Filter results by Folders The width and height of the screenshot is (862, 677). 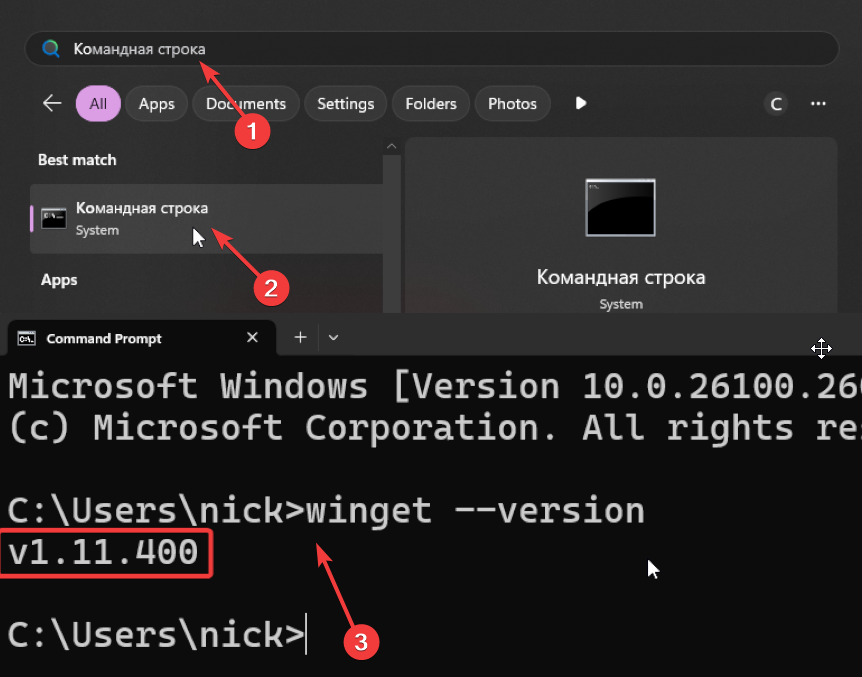click(431, 103)
